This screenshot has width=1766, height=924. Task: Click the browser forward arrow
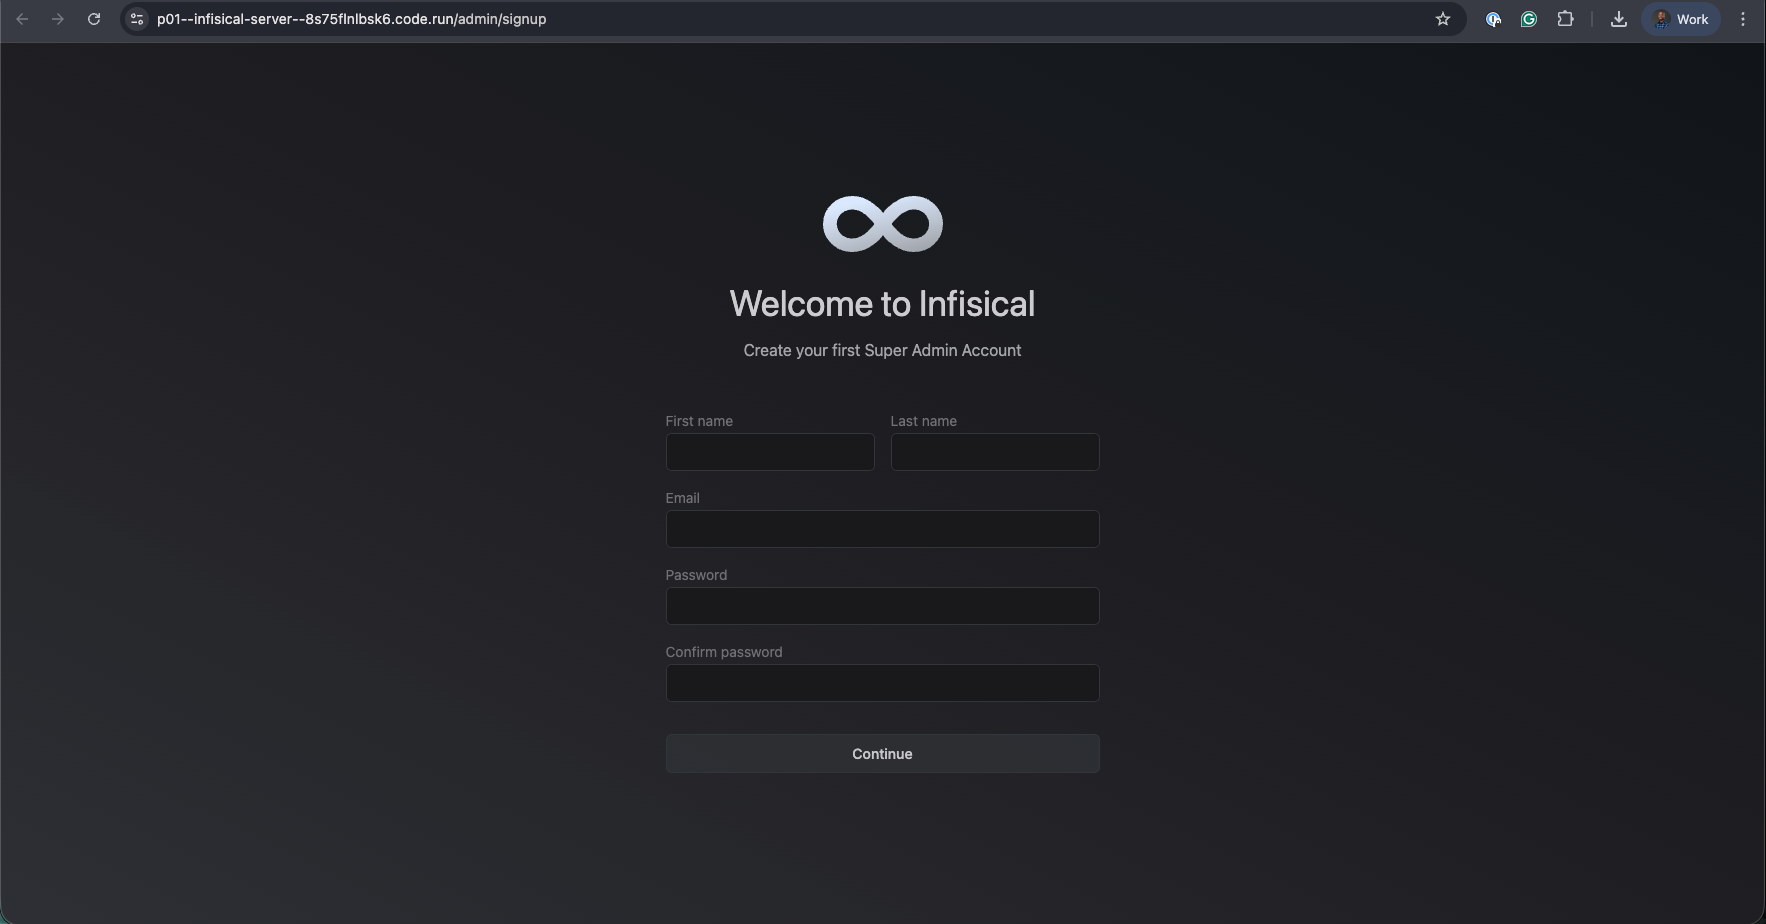point(58,19)
